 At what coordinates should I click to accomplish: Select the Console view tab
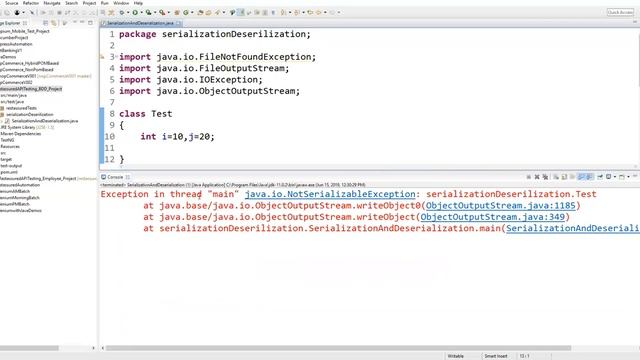click(115, 177)
